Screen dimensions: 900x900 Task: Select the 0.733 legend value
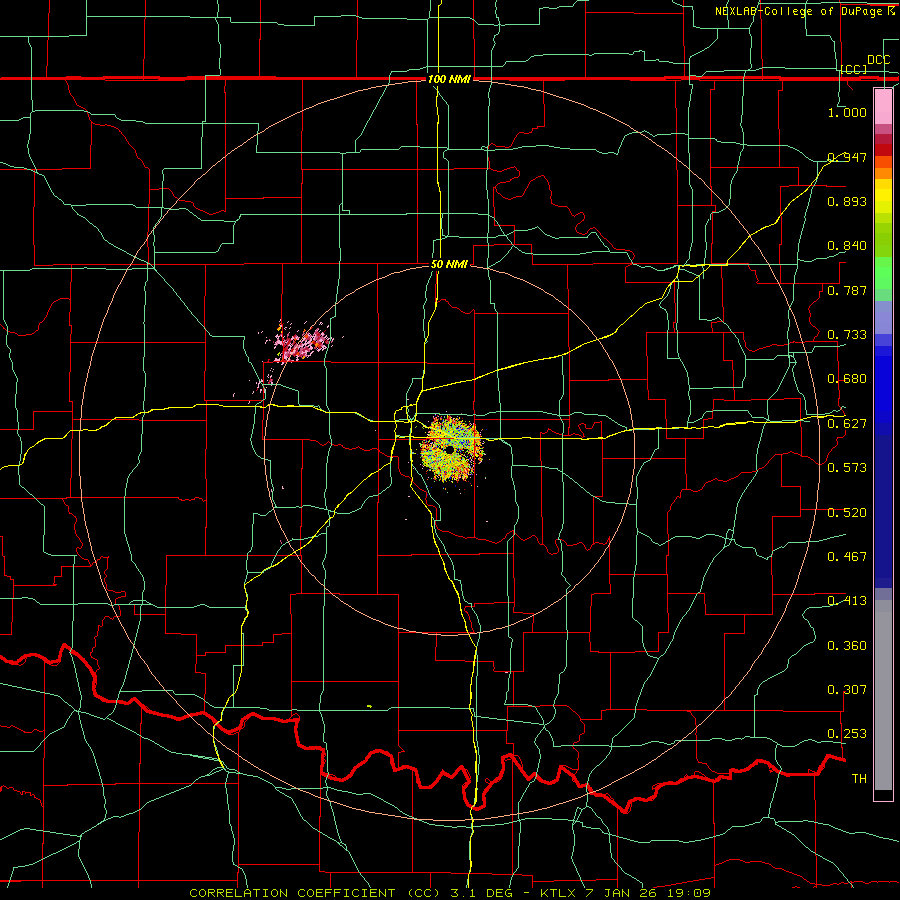pos(847,335)
